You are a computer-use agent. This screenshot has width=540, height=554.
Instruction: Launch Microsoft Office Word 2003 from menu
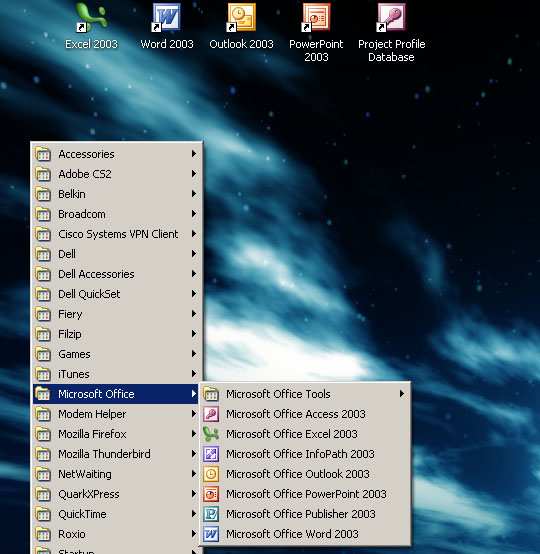pos(306,534)
